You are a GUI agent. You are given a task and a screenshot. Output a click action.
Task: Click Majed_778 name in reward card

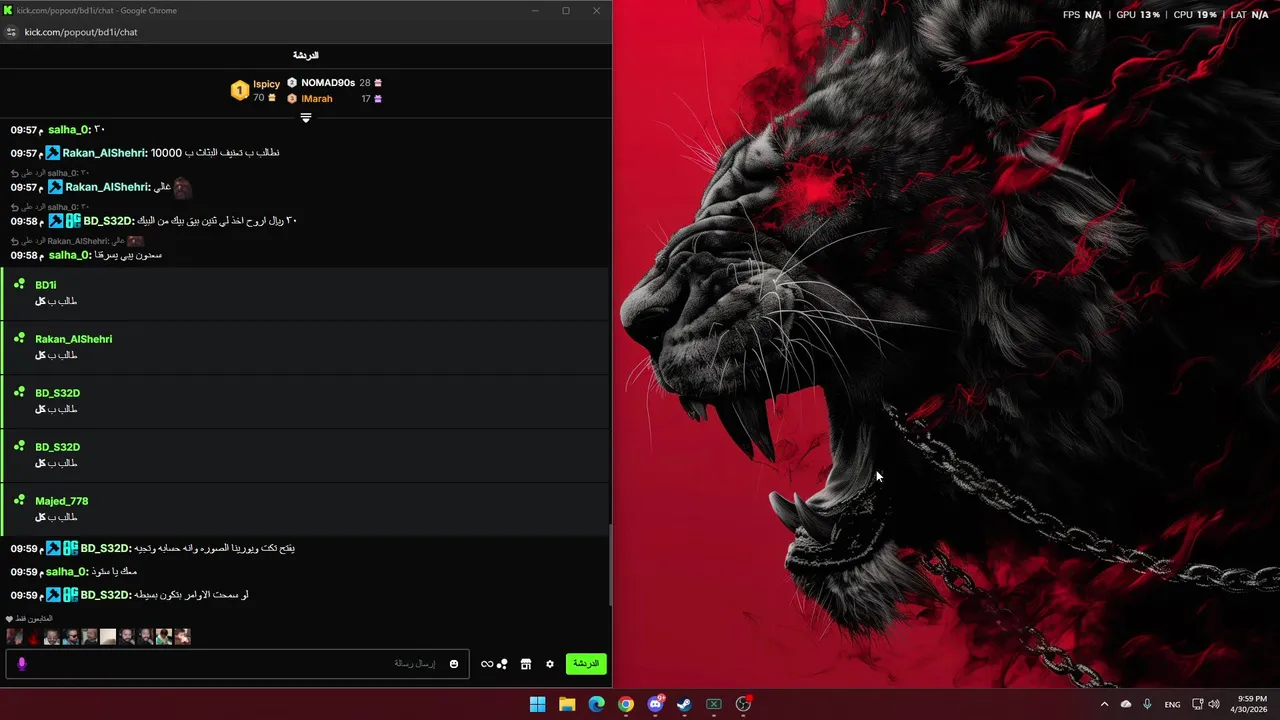click(62, 501)
